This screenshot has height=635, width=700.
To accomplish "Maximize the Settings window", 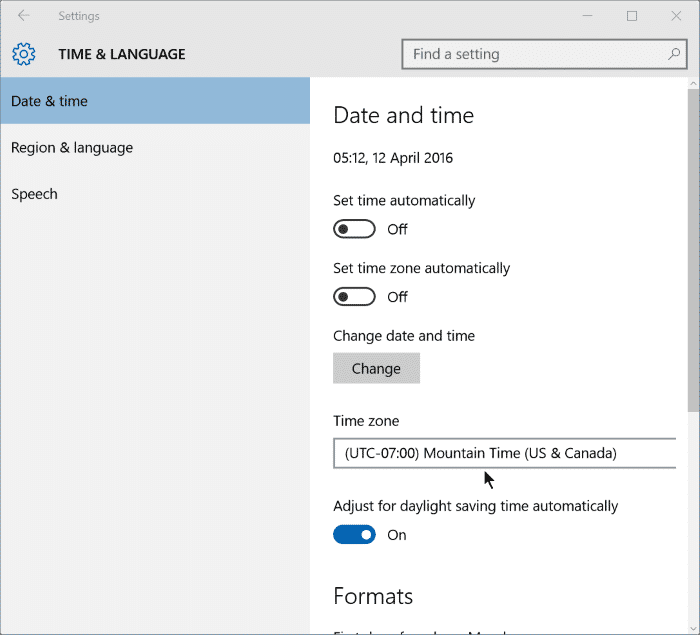I will 632,16.
